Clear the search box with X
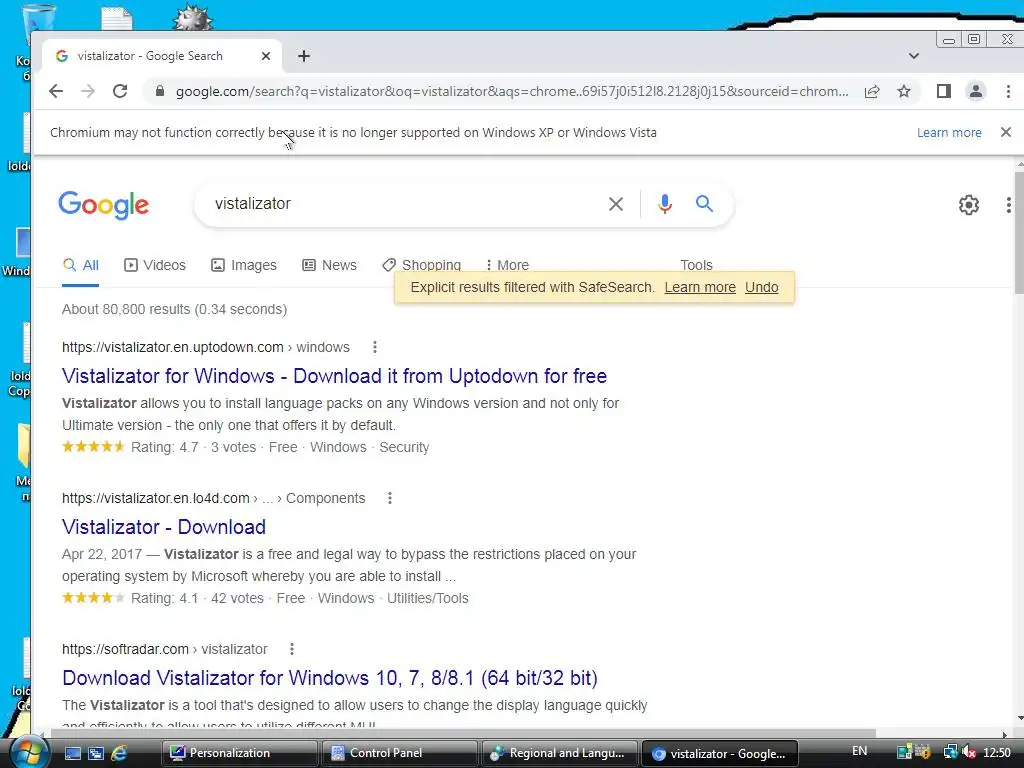Viewport: 1024px width, 768px height. (615, 204)
